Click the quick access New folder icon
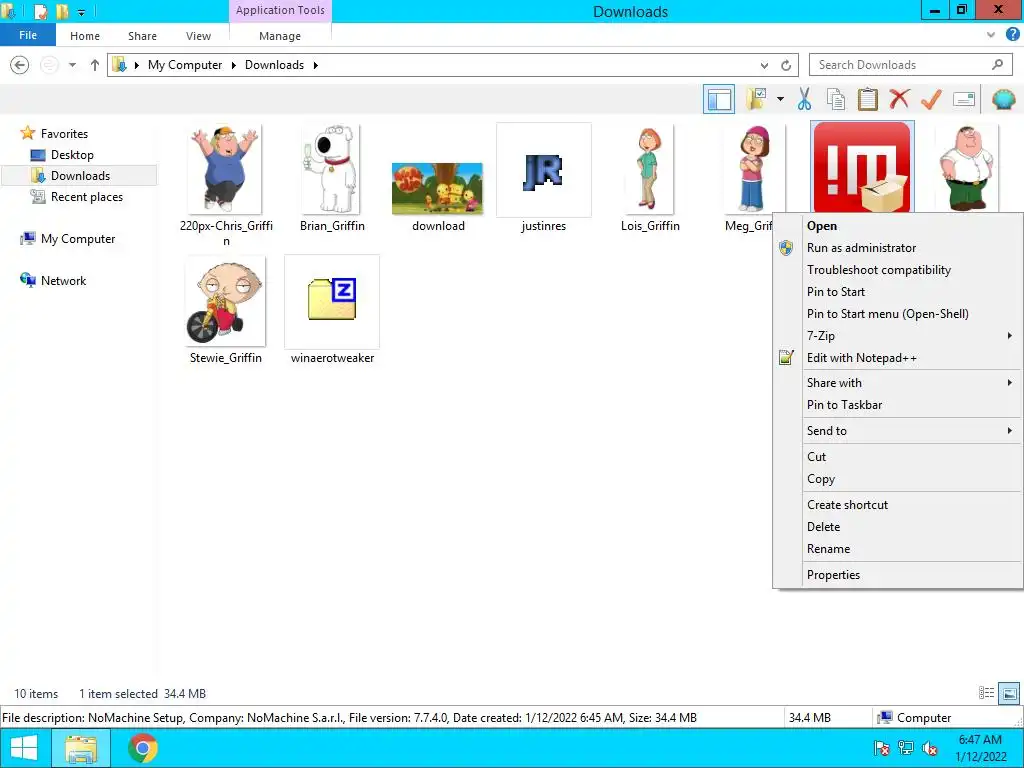The height and width of the screenshot is (768, 1024). [x=62, y=11]
